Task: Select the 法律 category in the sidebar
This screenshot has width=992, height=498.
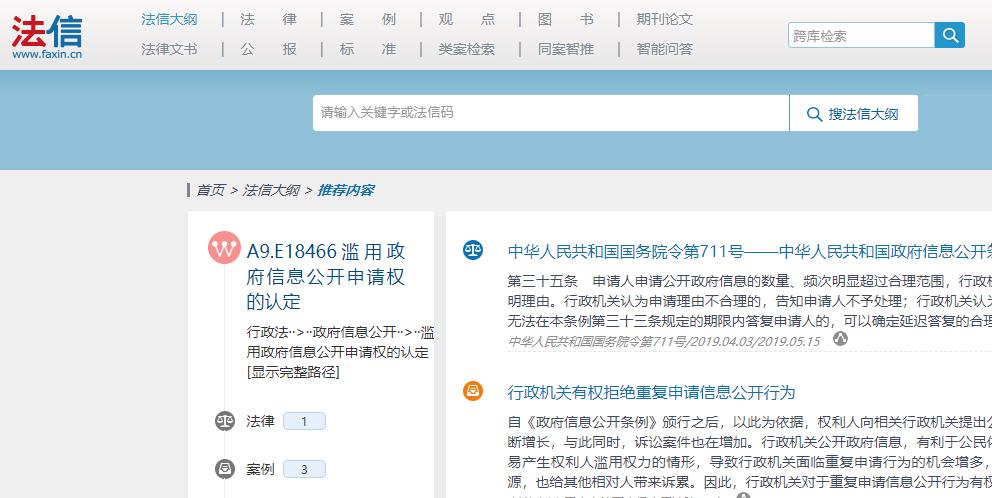Action: [260, 421]
